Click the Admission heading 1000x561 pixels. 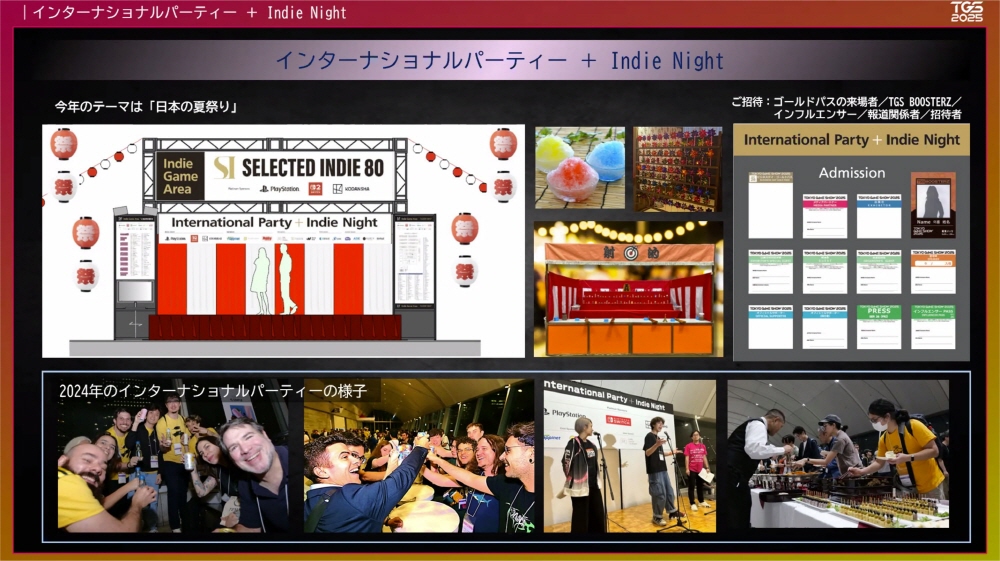click(851, 173)
